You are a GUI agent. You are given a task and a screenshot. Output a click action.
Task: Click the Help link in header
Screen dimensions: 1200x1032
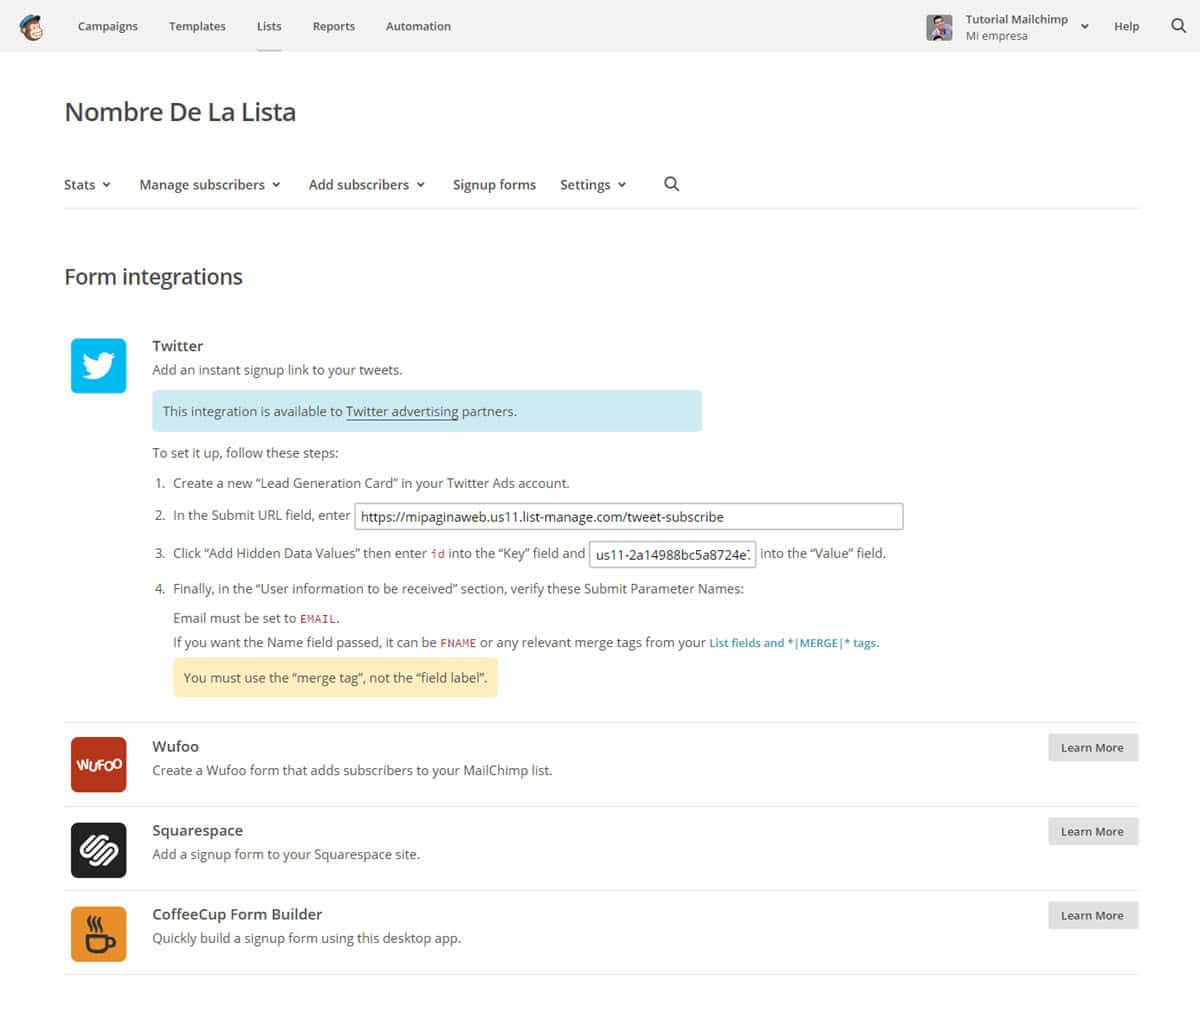click(x=1126, y=26)
